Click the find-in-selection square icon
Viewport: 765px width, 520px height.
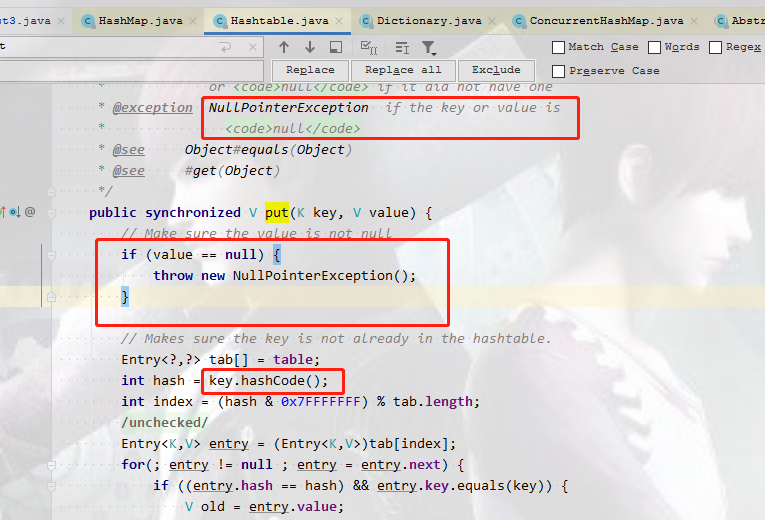tap(336, 47)
